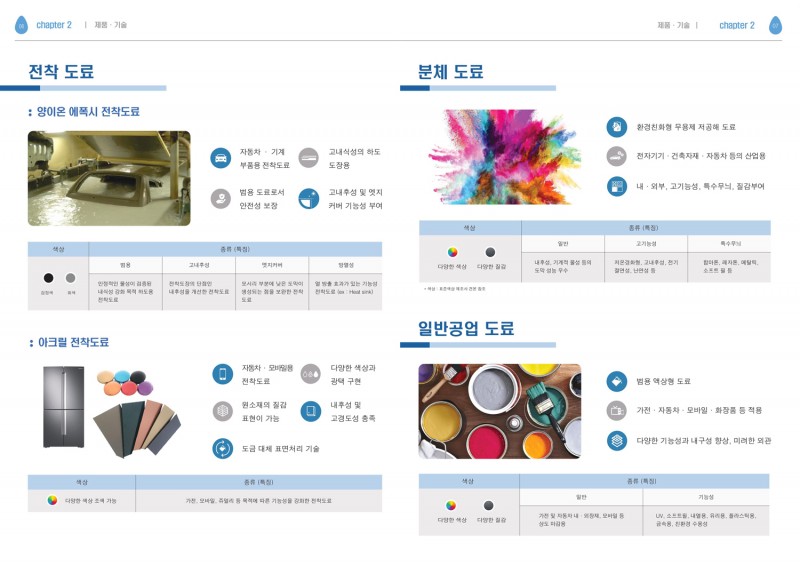Open the paint cans and brushes photo
This screenshot has width=800, height=566.
499,411
